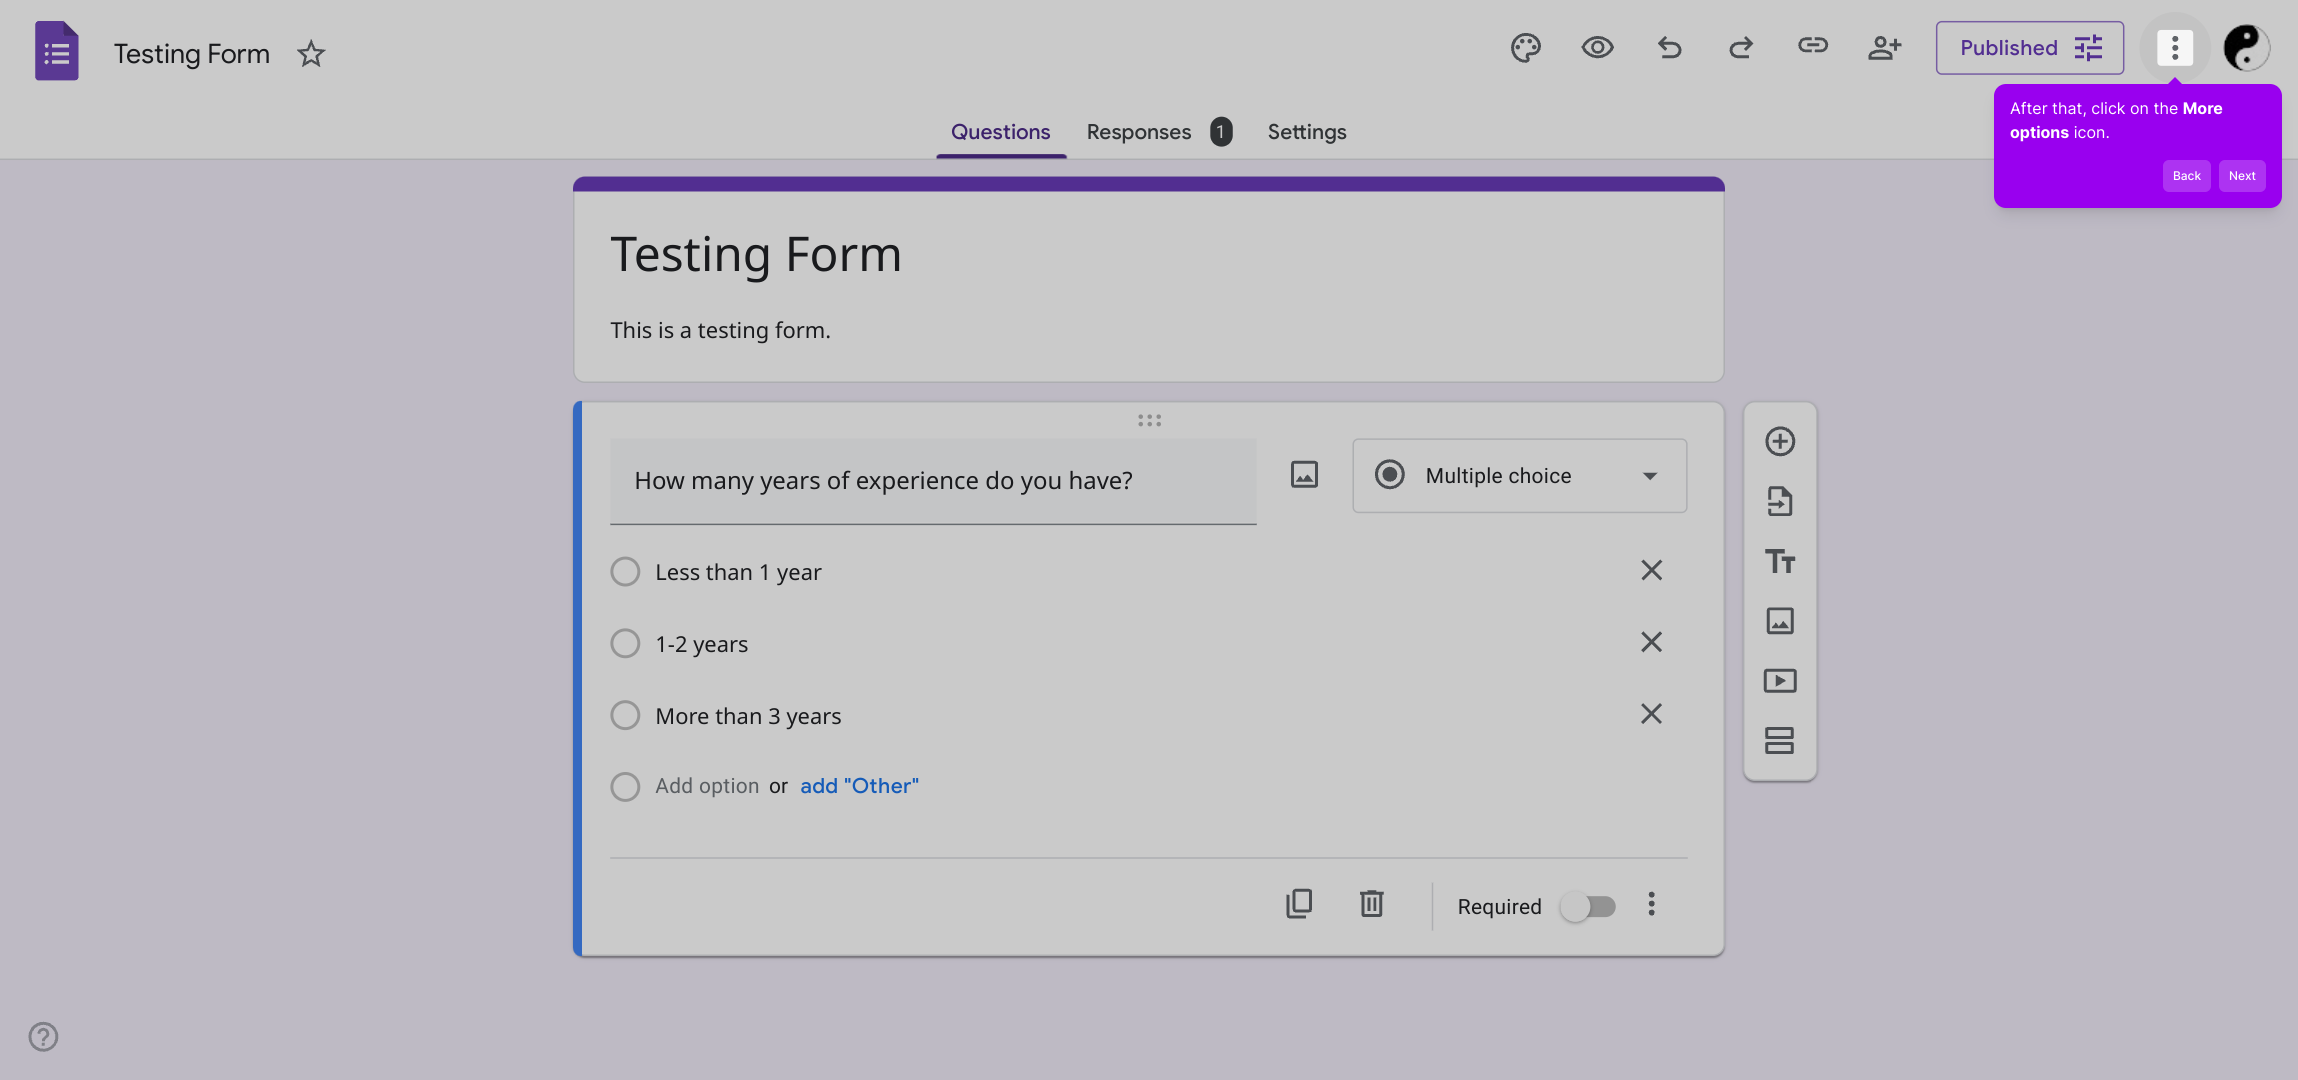Open the Published options button

pos(2030,48)
